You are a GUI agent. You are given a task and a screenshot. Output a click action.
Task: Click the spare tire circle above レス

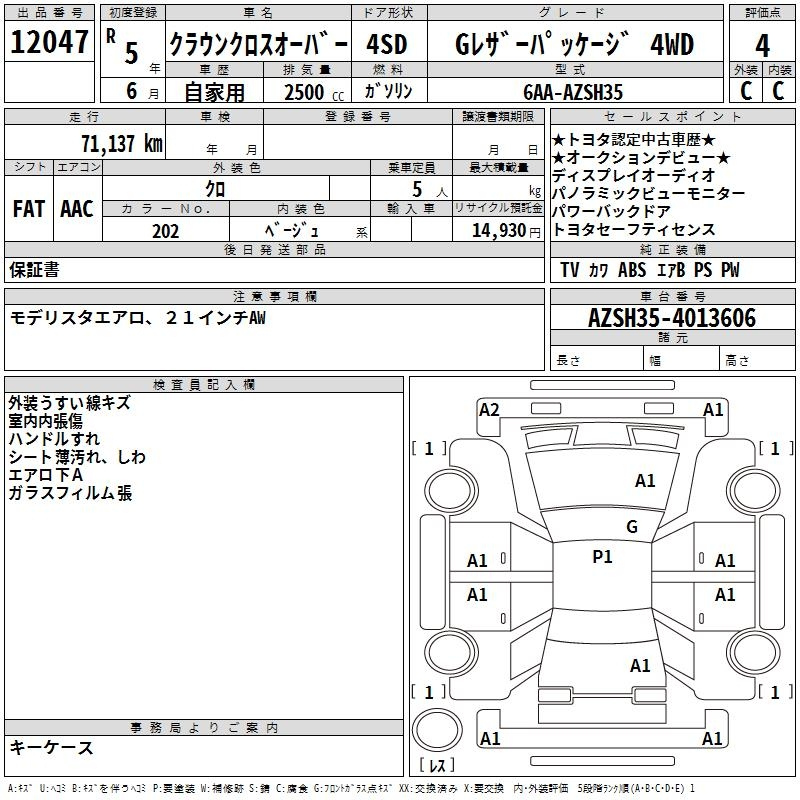click(x=437, y=730)
